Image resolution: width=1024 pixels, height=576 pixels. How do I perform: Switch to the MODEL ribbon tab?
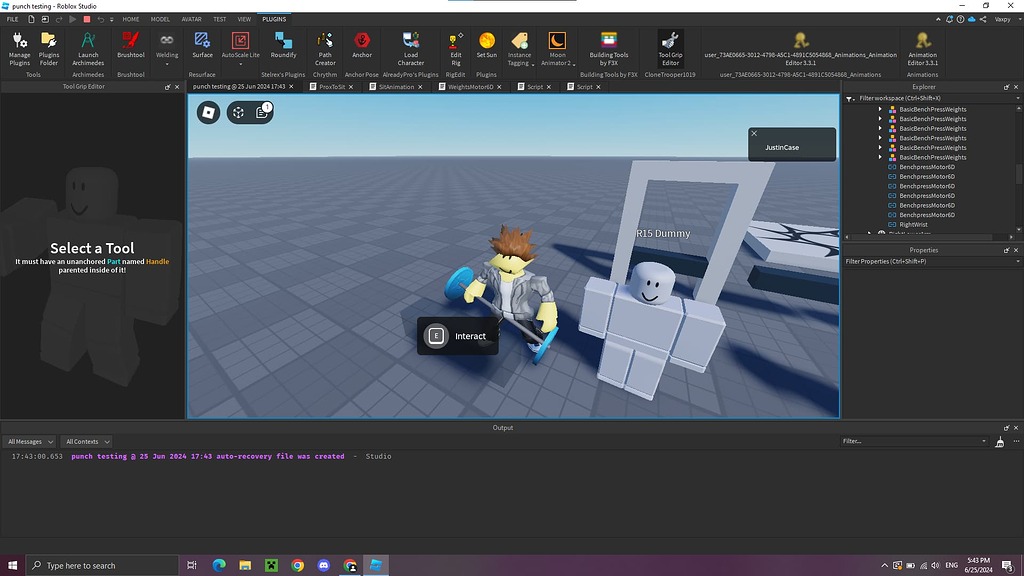click(161, 18)
